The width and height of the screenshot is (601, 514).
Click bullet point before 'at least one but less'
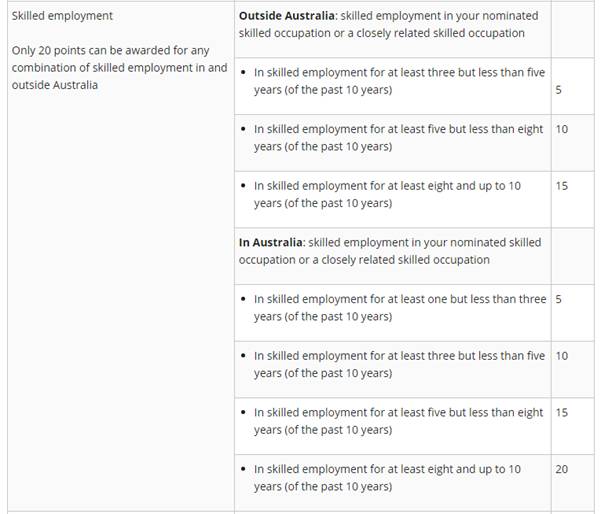(x=243, y=299)
